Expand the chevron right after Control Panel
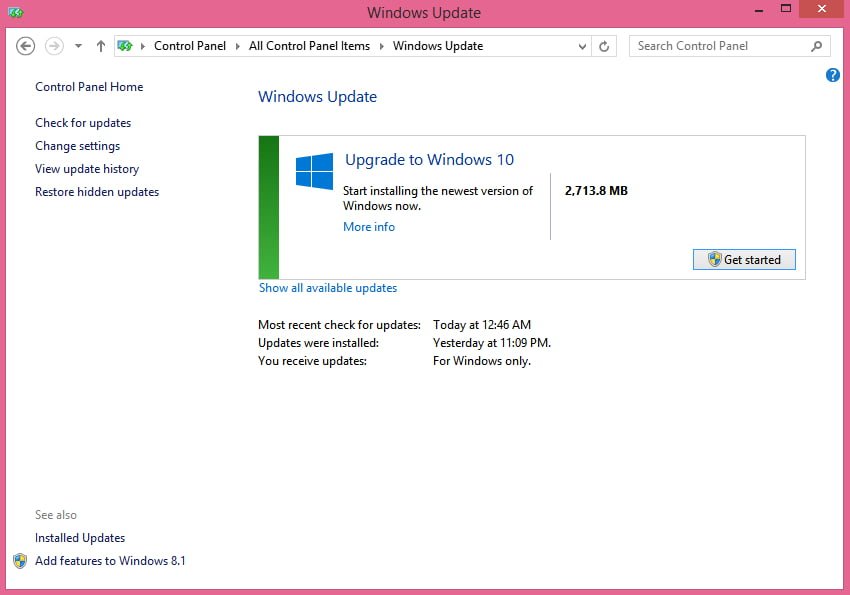The width and height of the screenshot is (850, 595). (x=238, y=46)
